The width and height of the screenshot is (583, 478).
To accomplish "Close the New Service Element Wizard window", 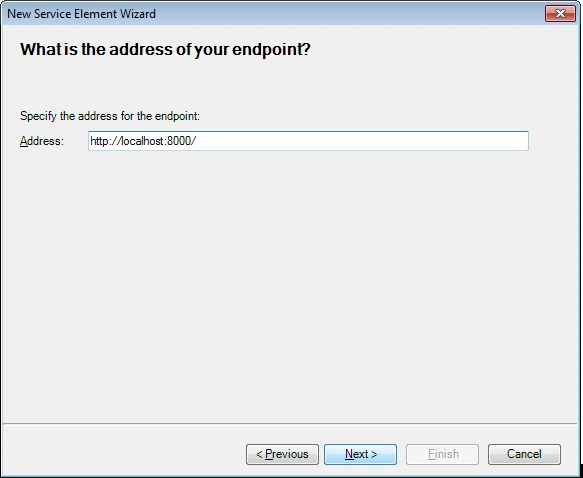I will pos(560,14).
